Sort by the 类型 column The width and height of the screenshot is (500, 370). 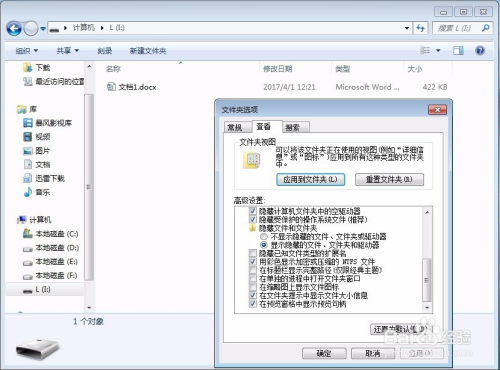(x=343, y=69)
